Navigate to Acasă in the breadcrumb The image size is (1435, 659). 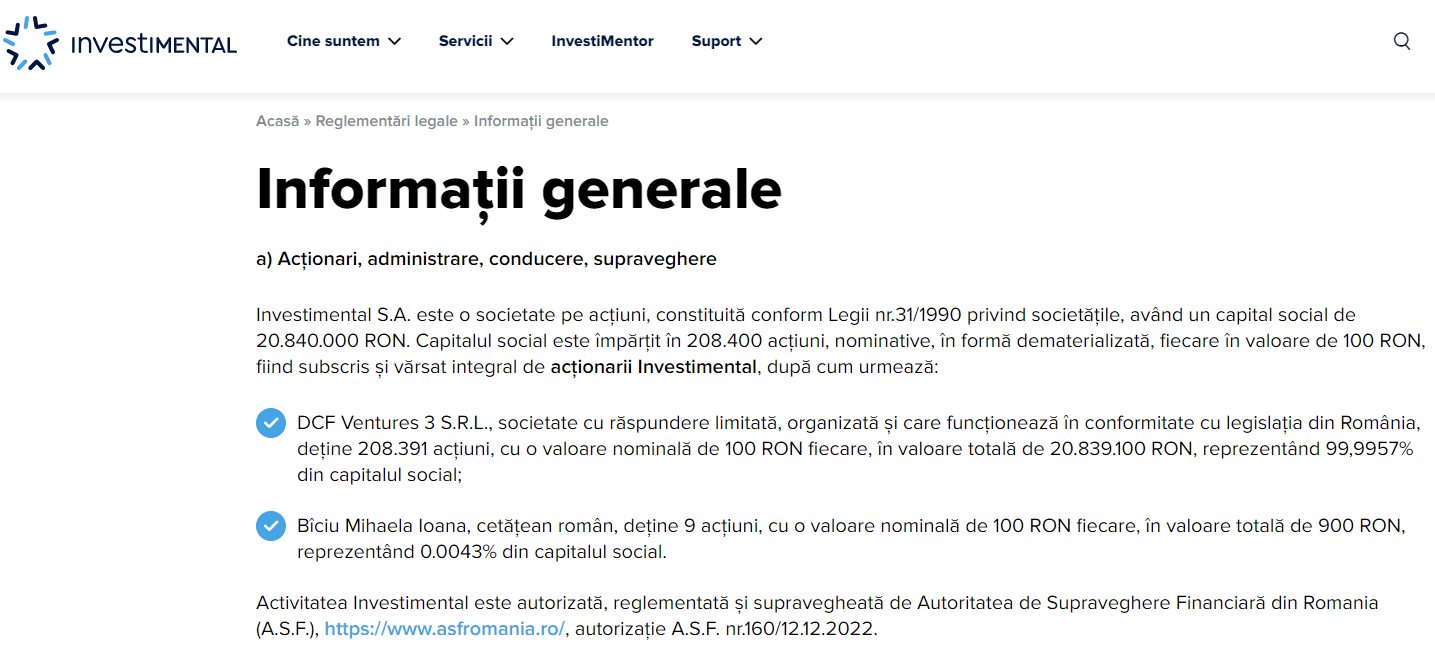[277, 121]
